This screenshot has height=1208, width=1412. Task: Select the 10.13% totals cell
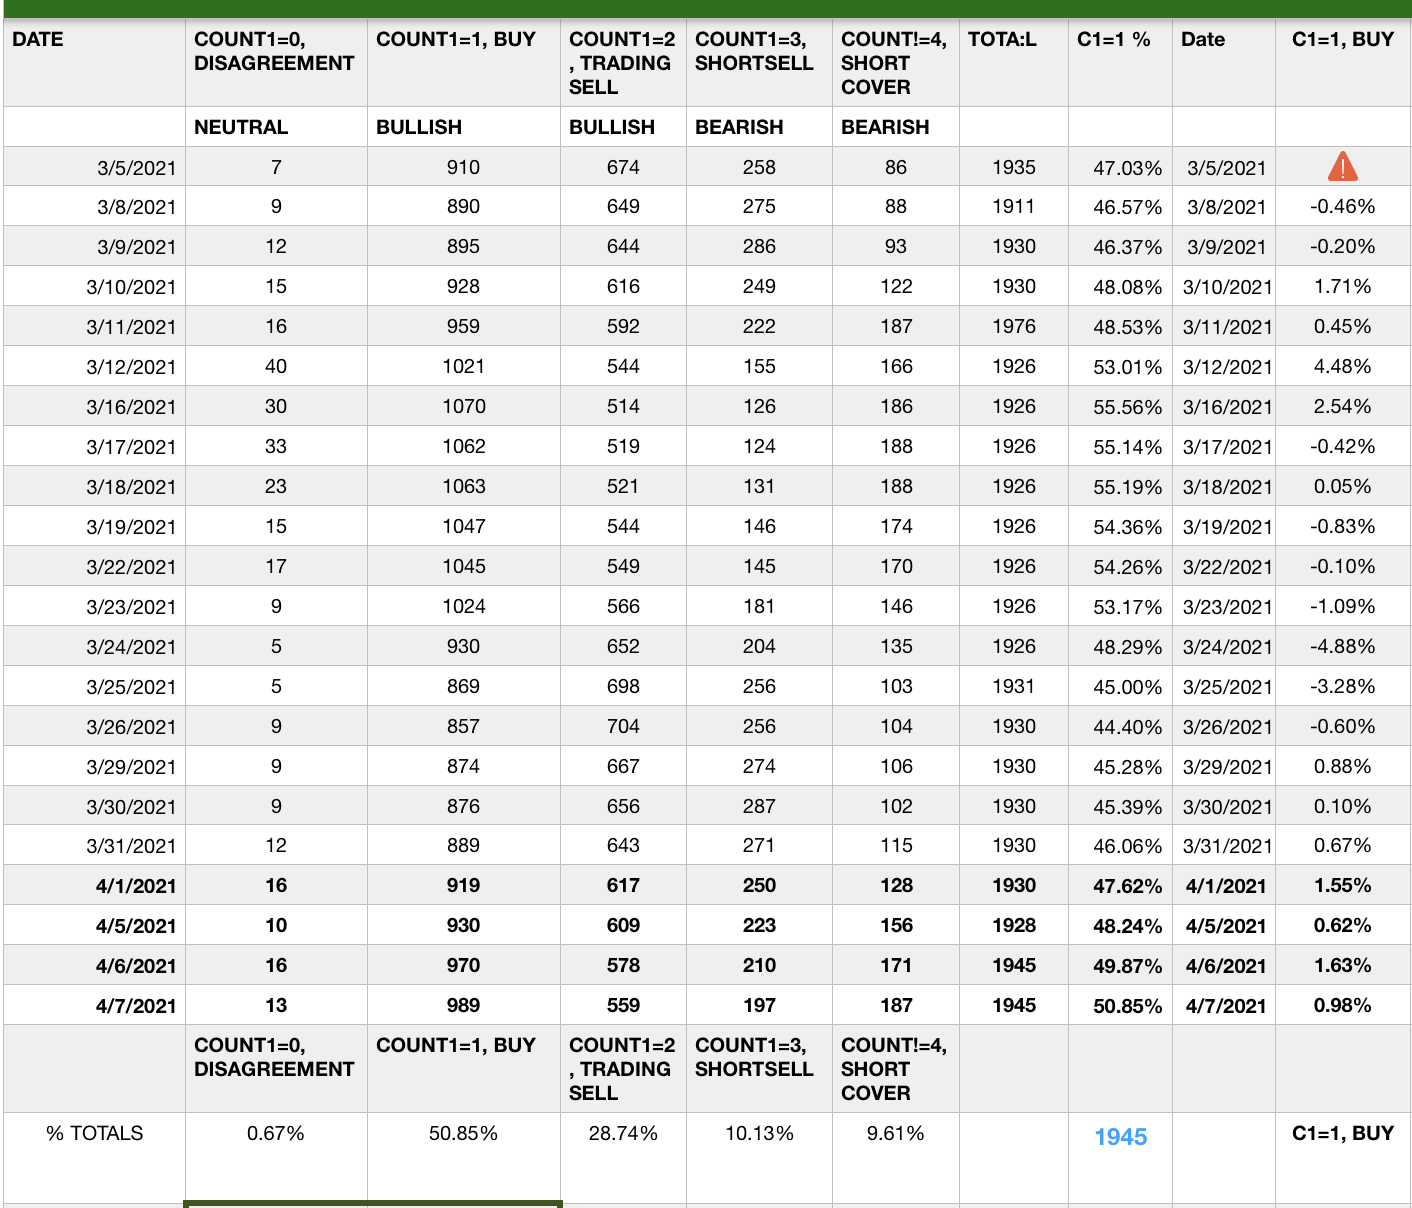[x=759, y=1133]
